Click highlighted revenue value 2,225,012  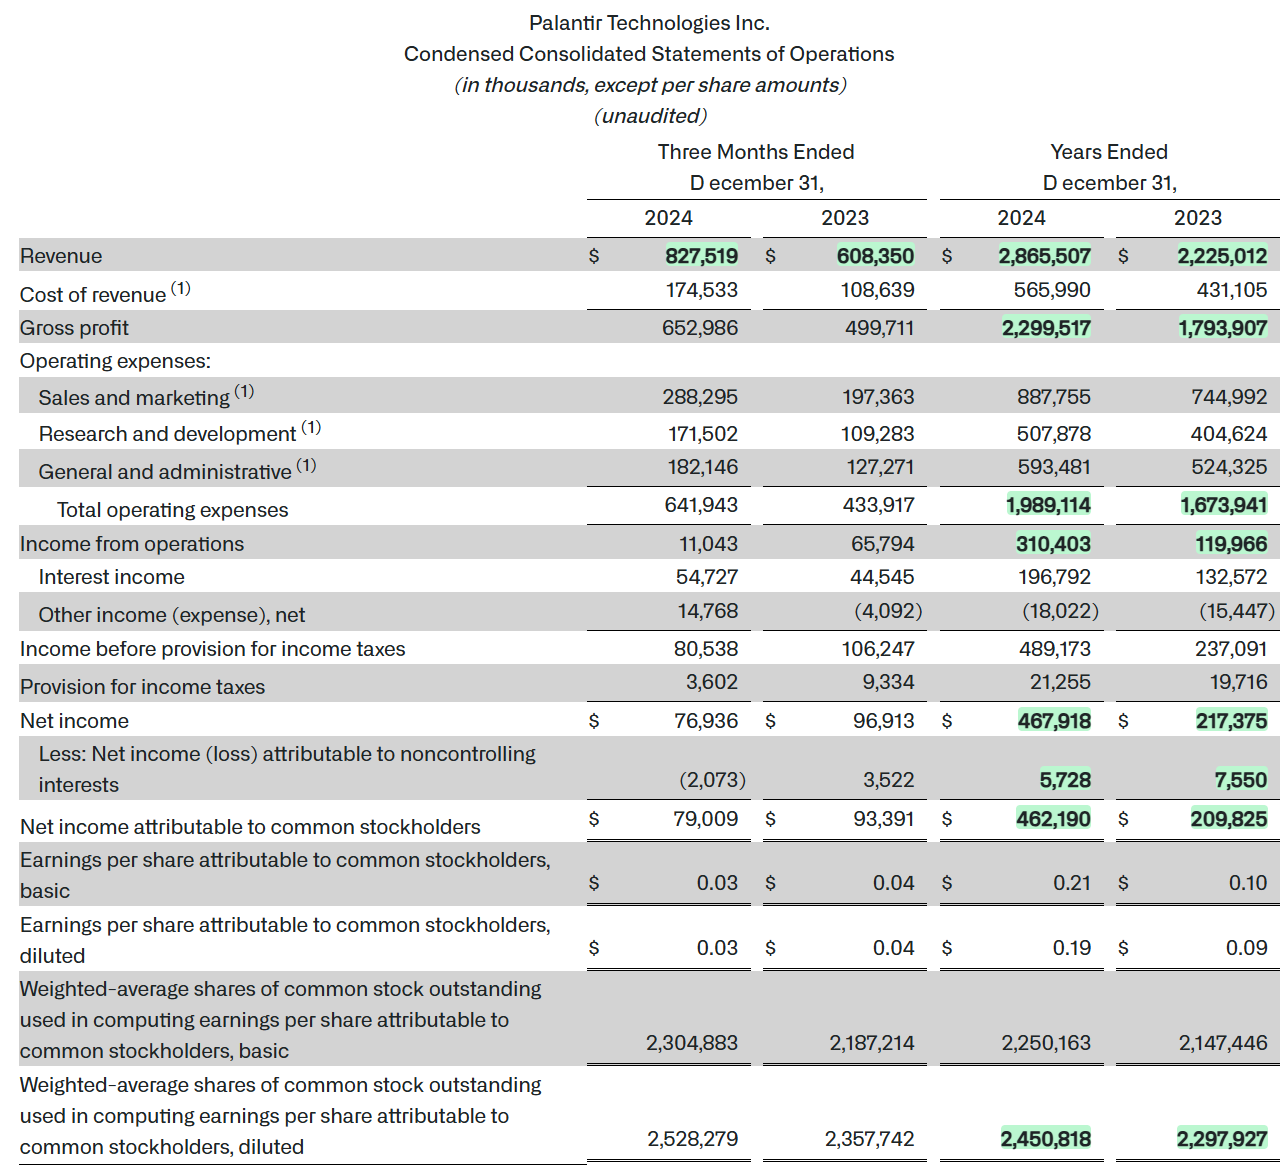pyautogui.click(x=1222, y=256)
